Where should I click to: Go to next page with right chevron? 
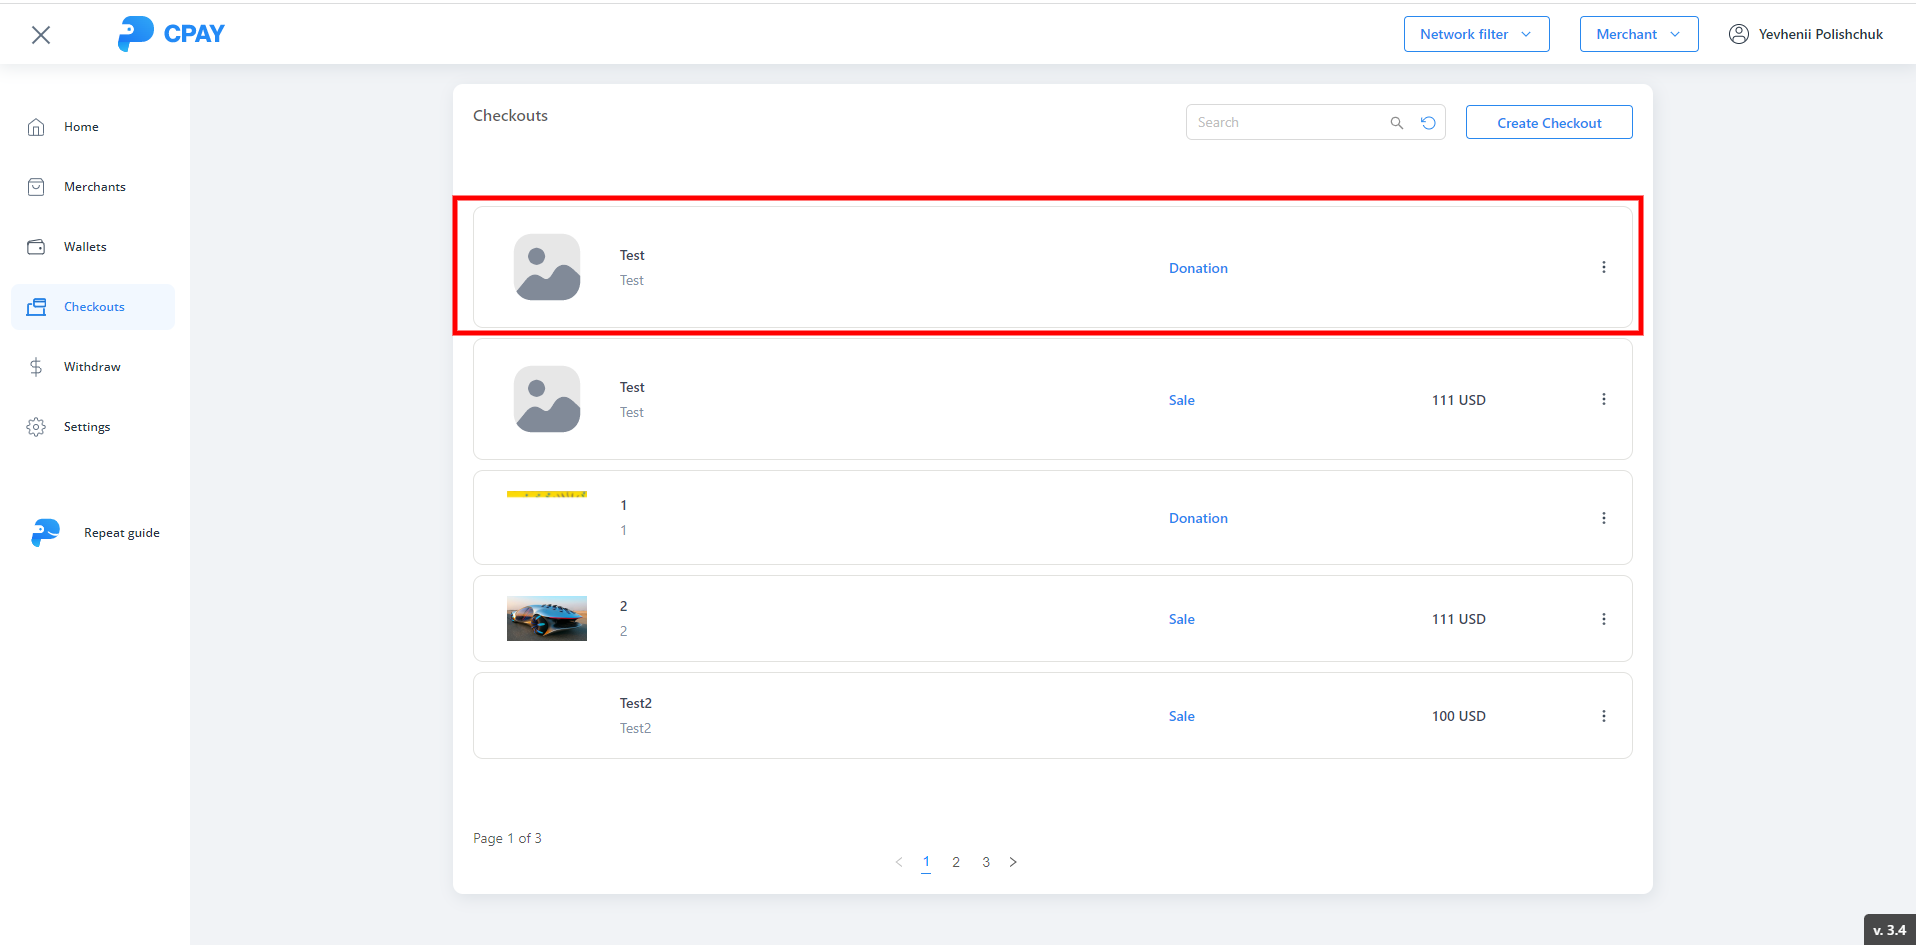click(x=1013, y=862)
